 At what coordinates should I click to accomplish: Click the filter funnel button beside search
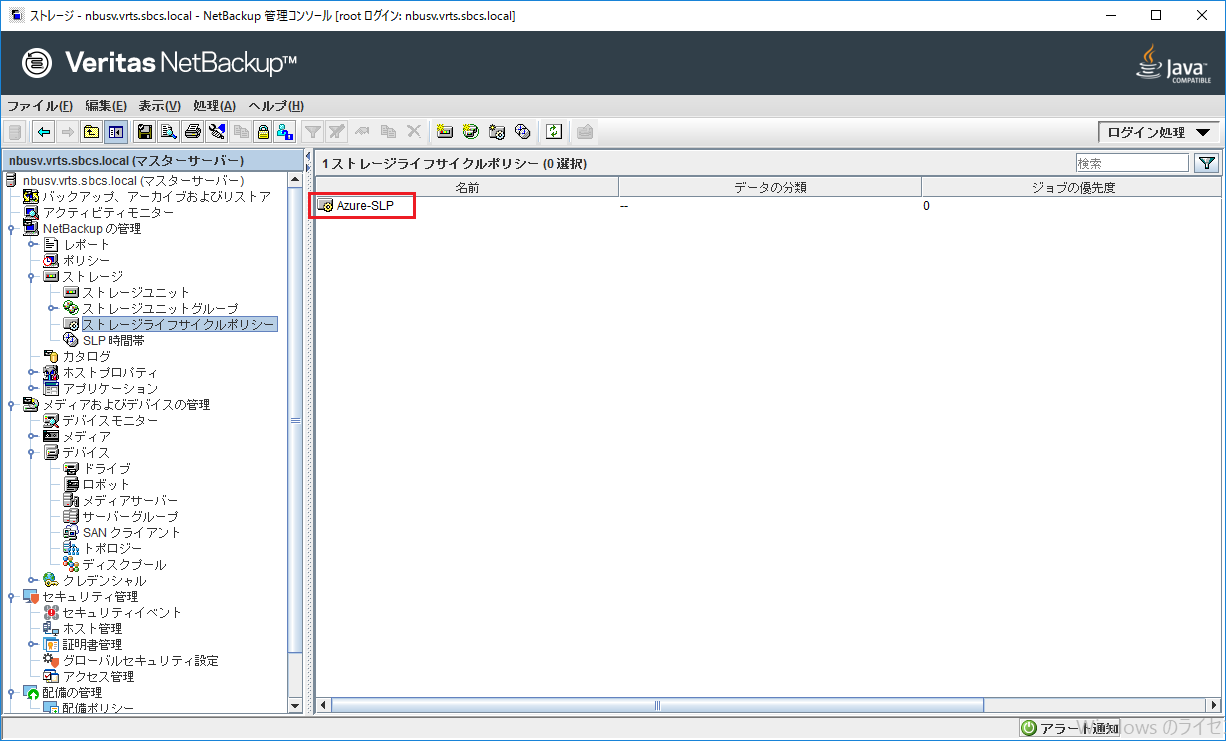(1206, 163)
